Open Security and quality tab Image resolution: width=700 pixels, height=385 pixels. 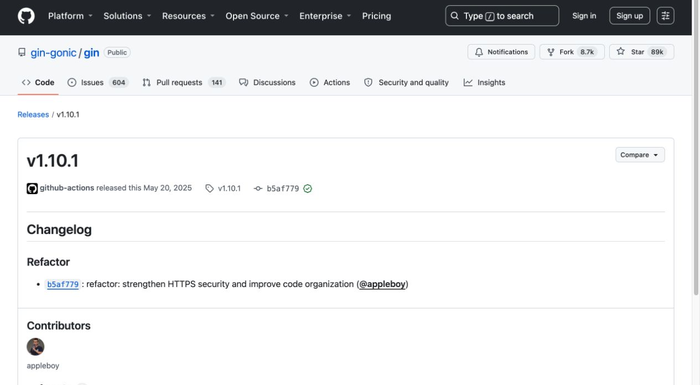coord(406,83)
